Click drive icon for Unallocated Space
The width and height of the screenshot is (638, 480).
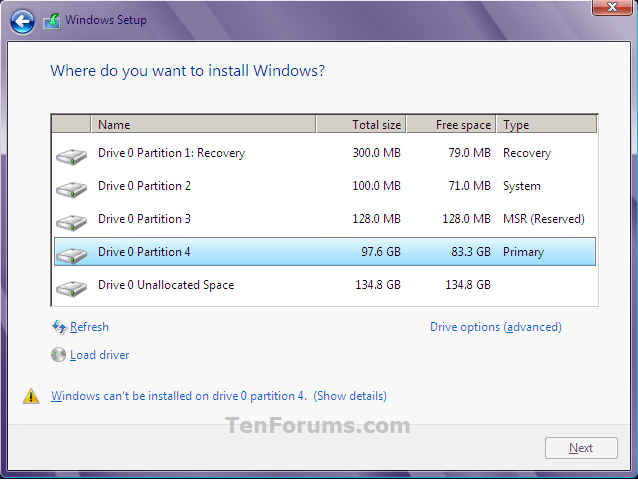(x=71, y=288)
